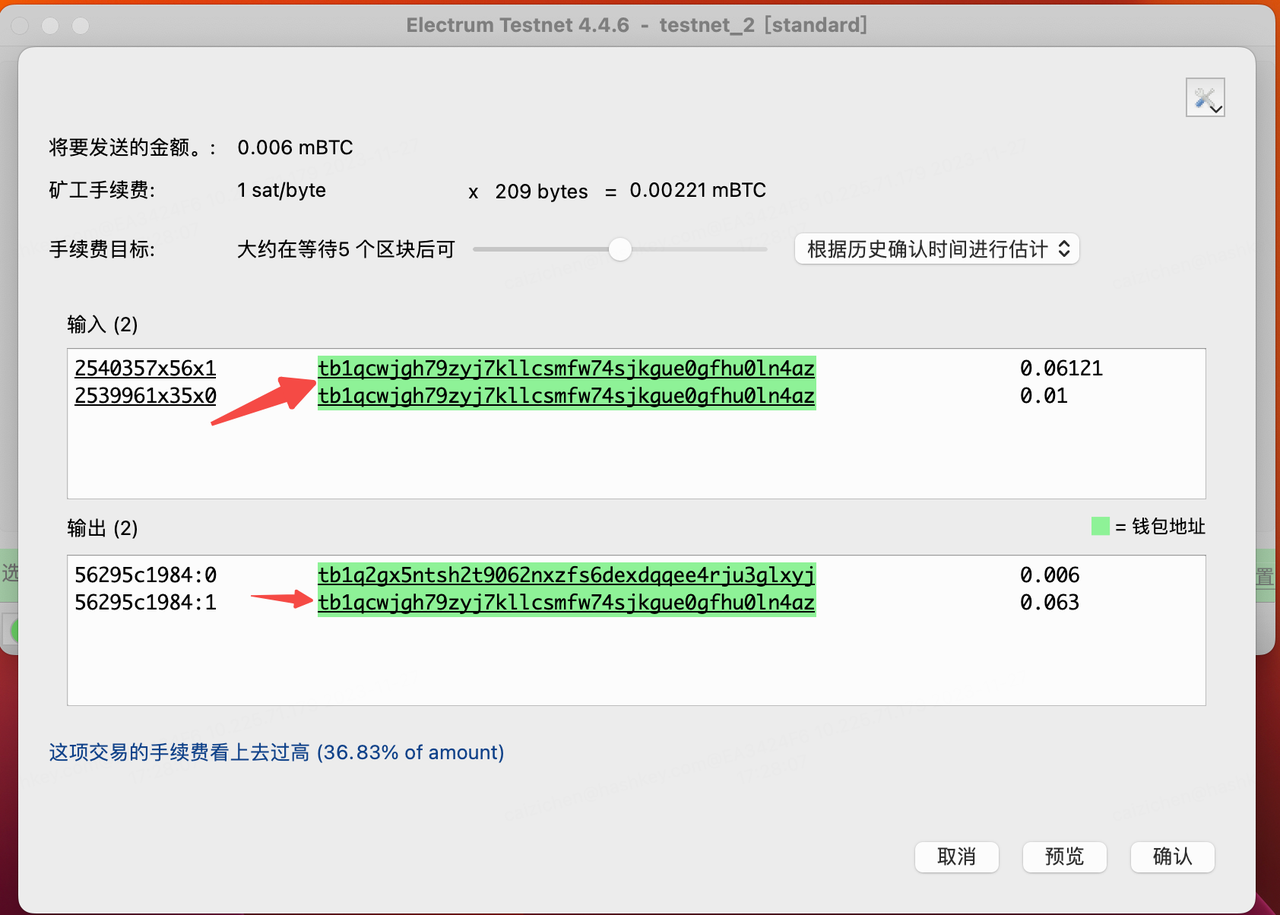Click inside the 输入 (2) list area
Image resolution: width=1280 pixels, height=915 pixels.
tap(636, 455)
